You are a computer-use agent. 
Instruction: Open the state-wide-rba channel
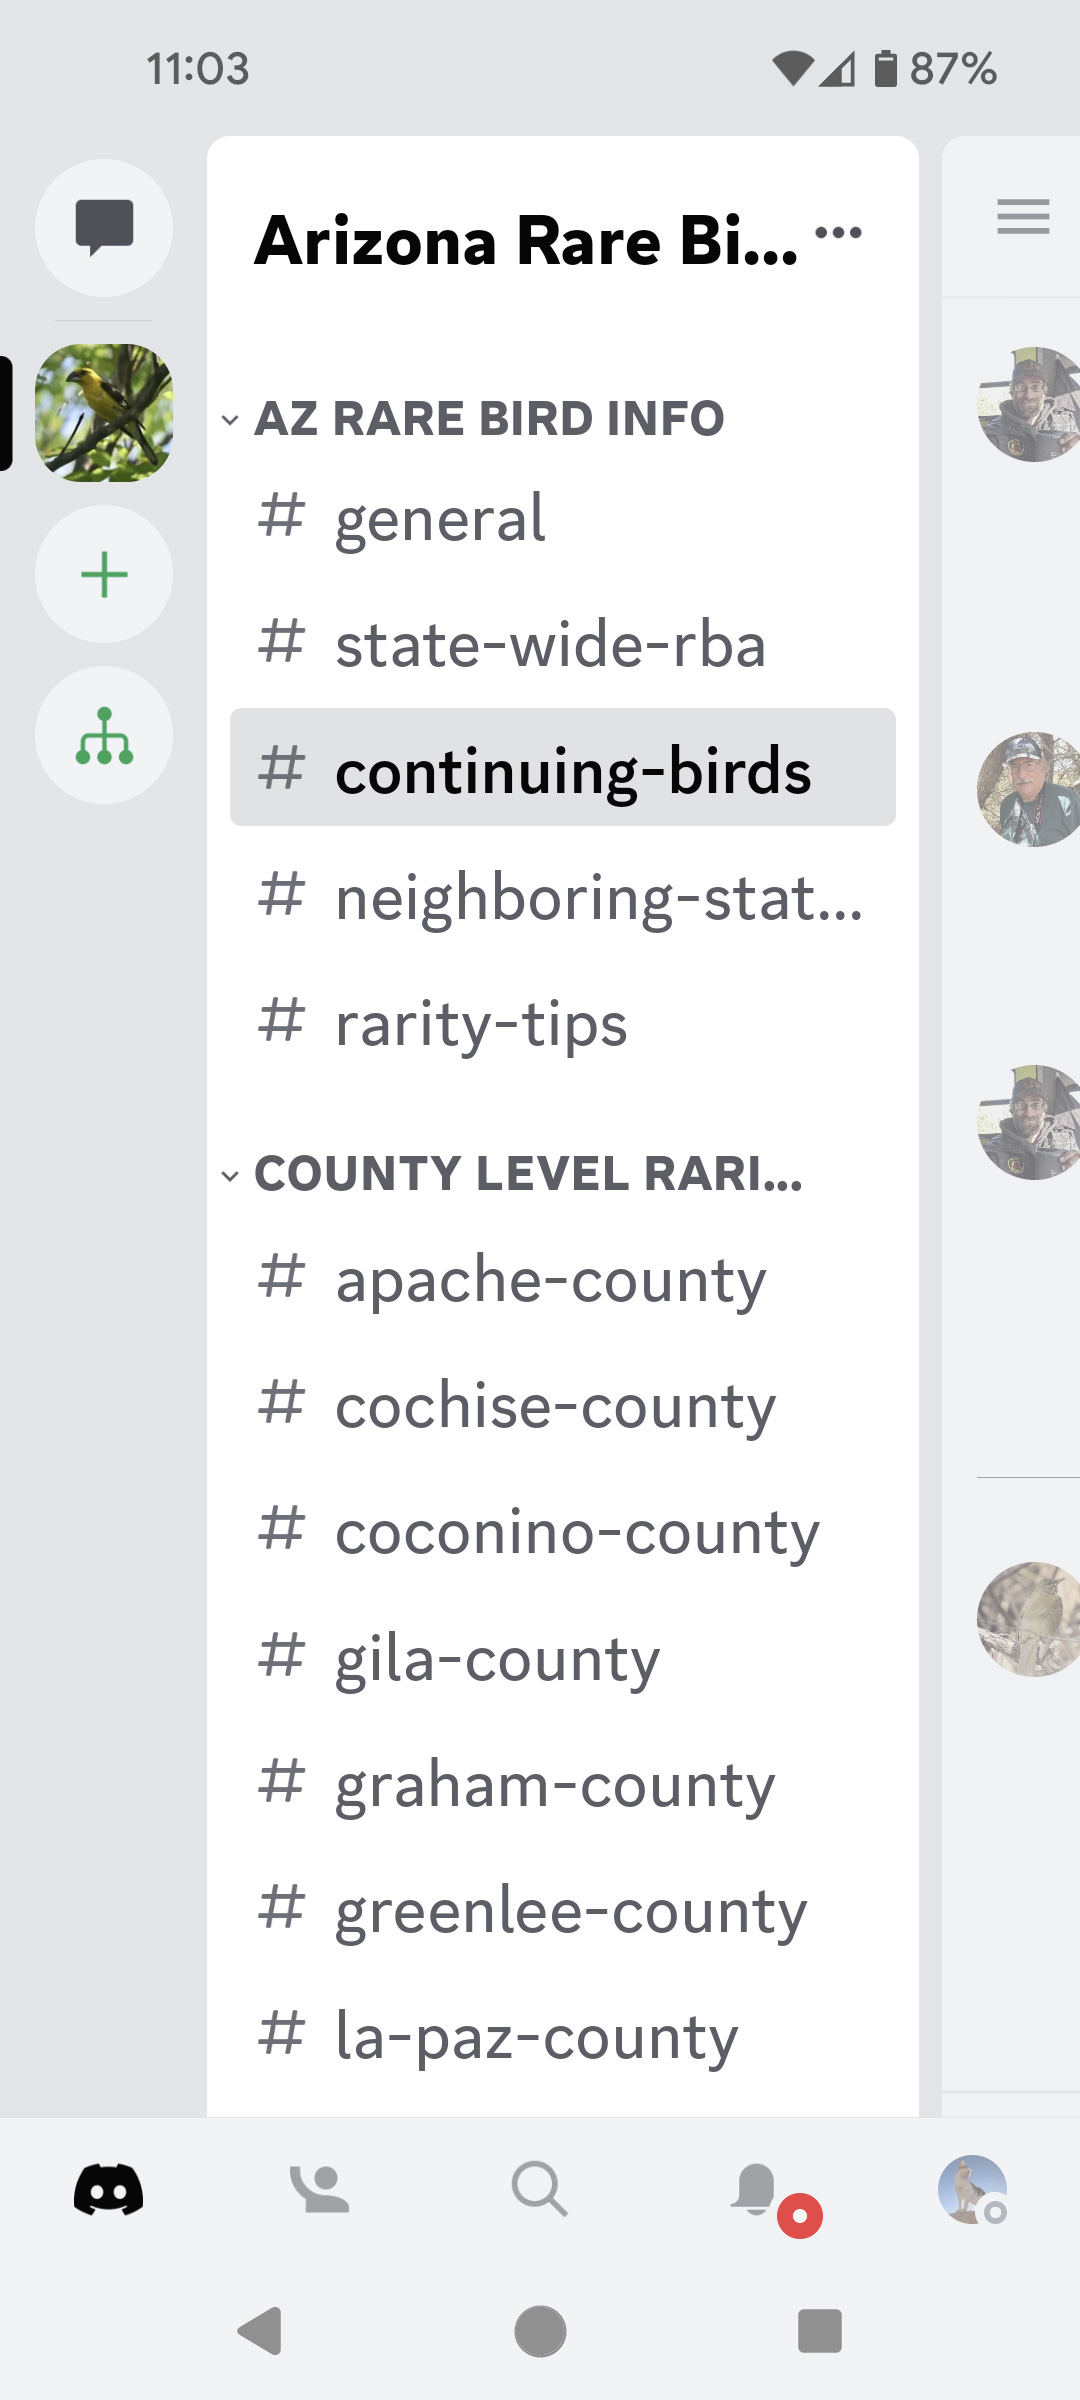tap(549, 645)
